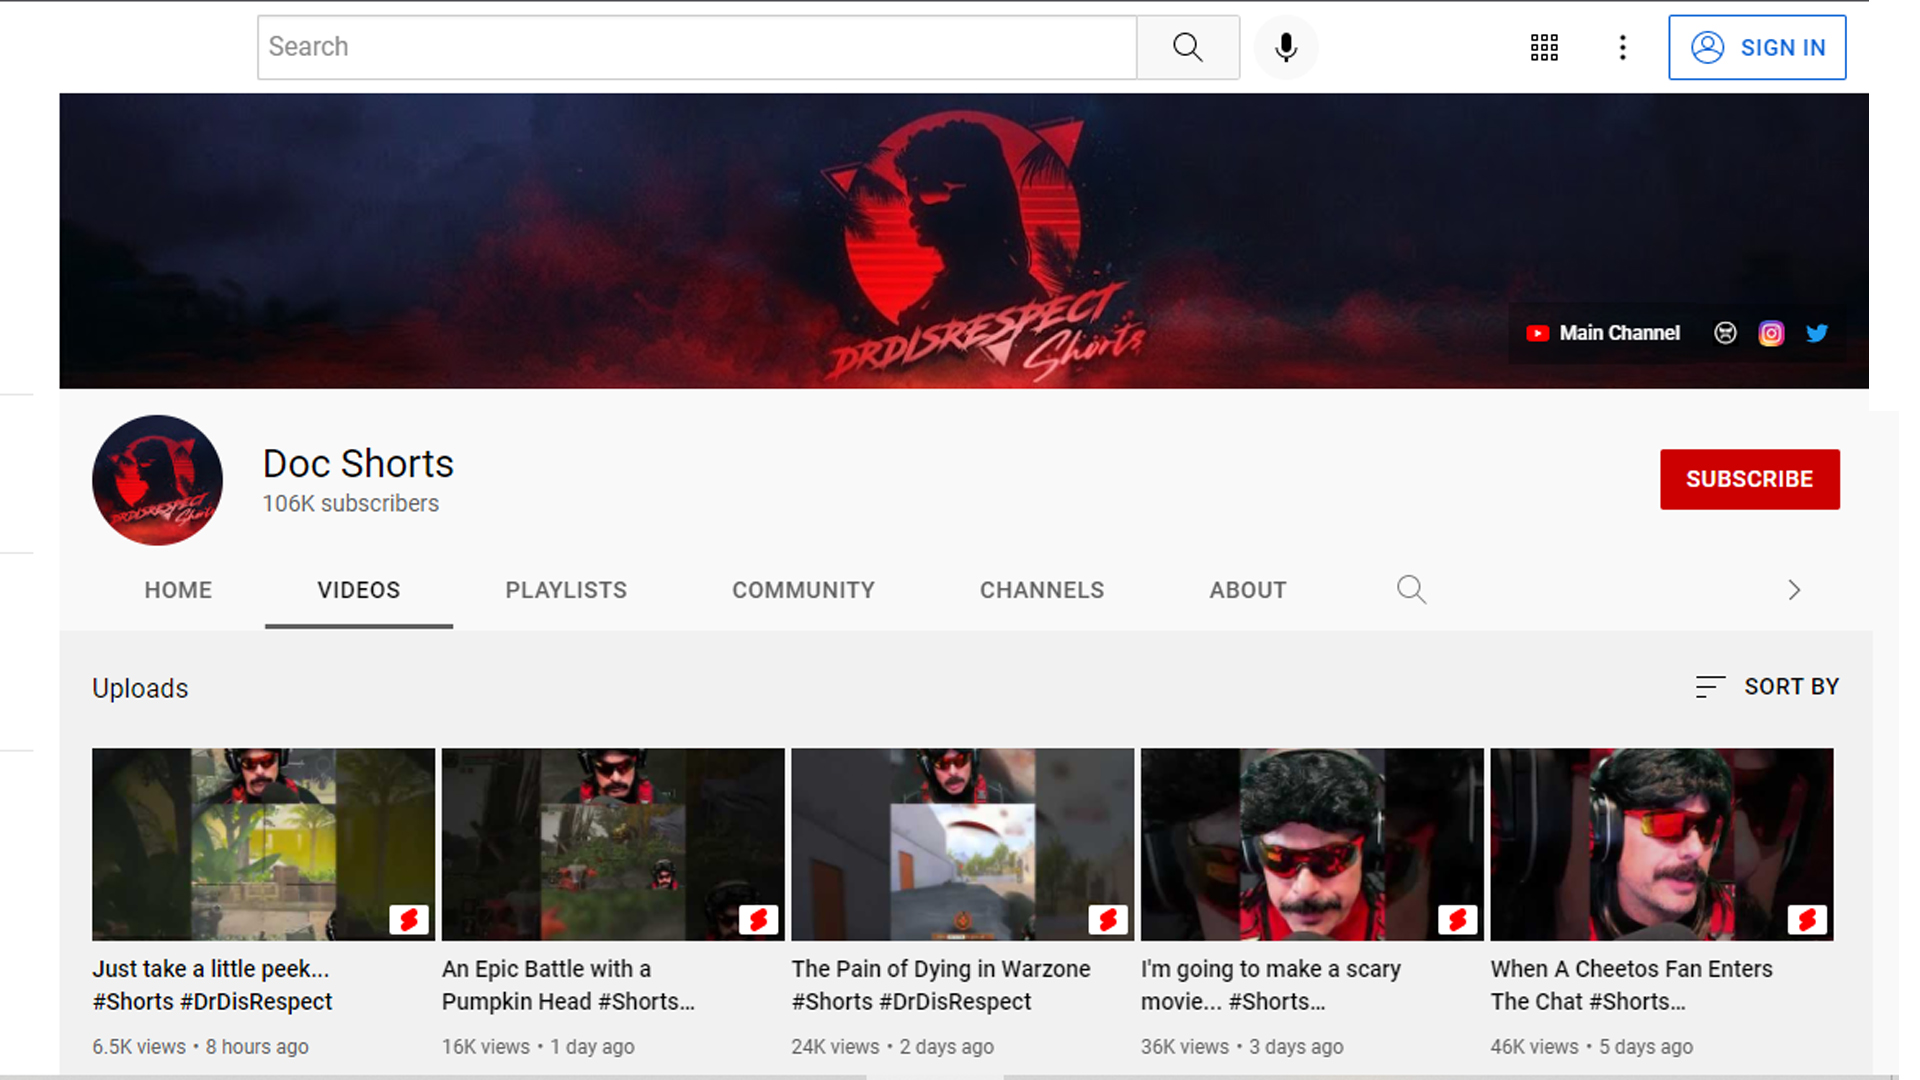Start voice search with microphone icon
Screen dimensions: 1920x1080
point(1286,47)
